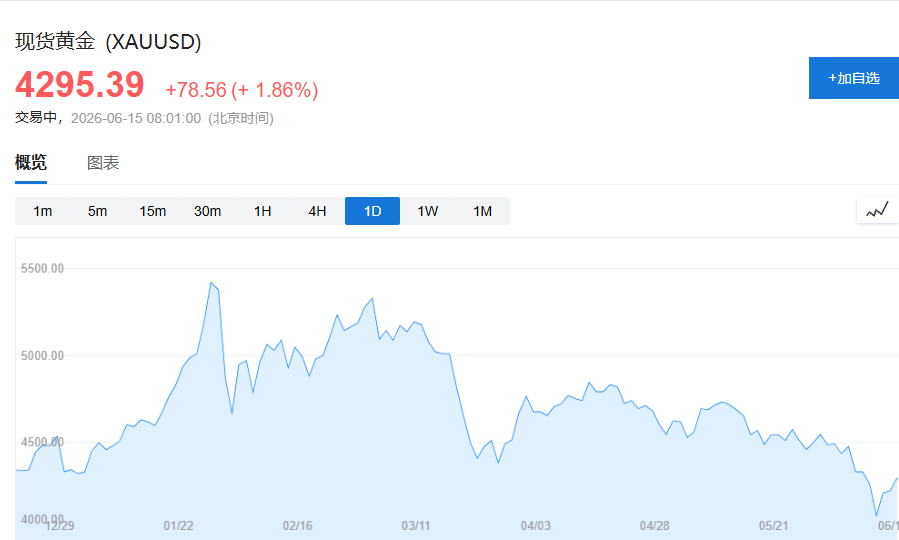Click the 4295.39 current price

pos(80,85)
